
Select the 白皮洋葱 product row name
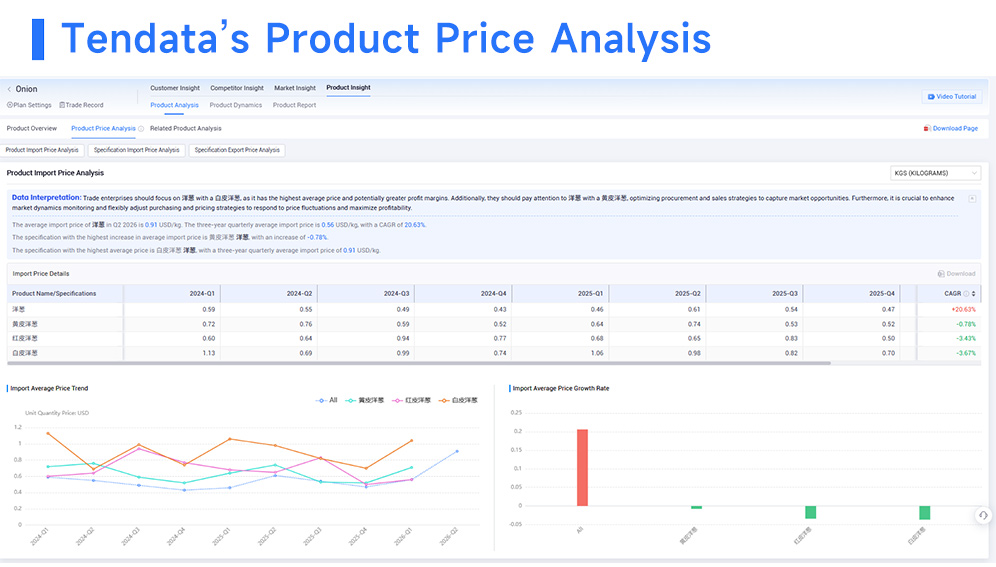click(x=25, y=354)
